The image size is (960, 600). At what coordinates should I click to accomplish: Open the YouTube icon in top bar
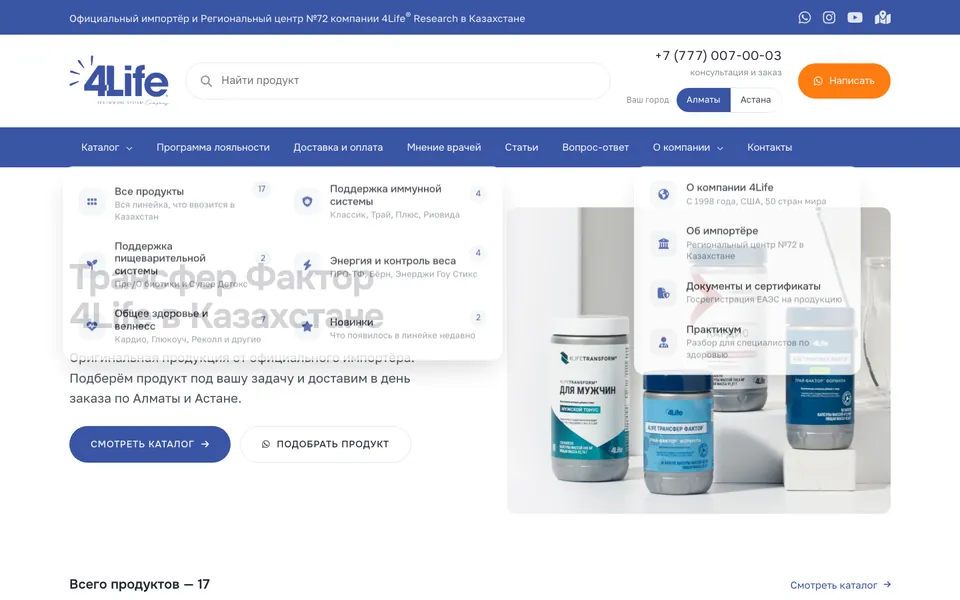coord(855,18)
